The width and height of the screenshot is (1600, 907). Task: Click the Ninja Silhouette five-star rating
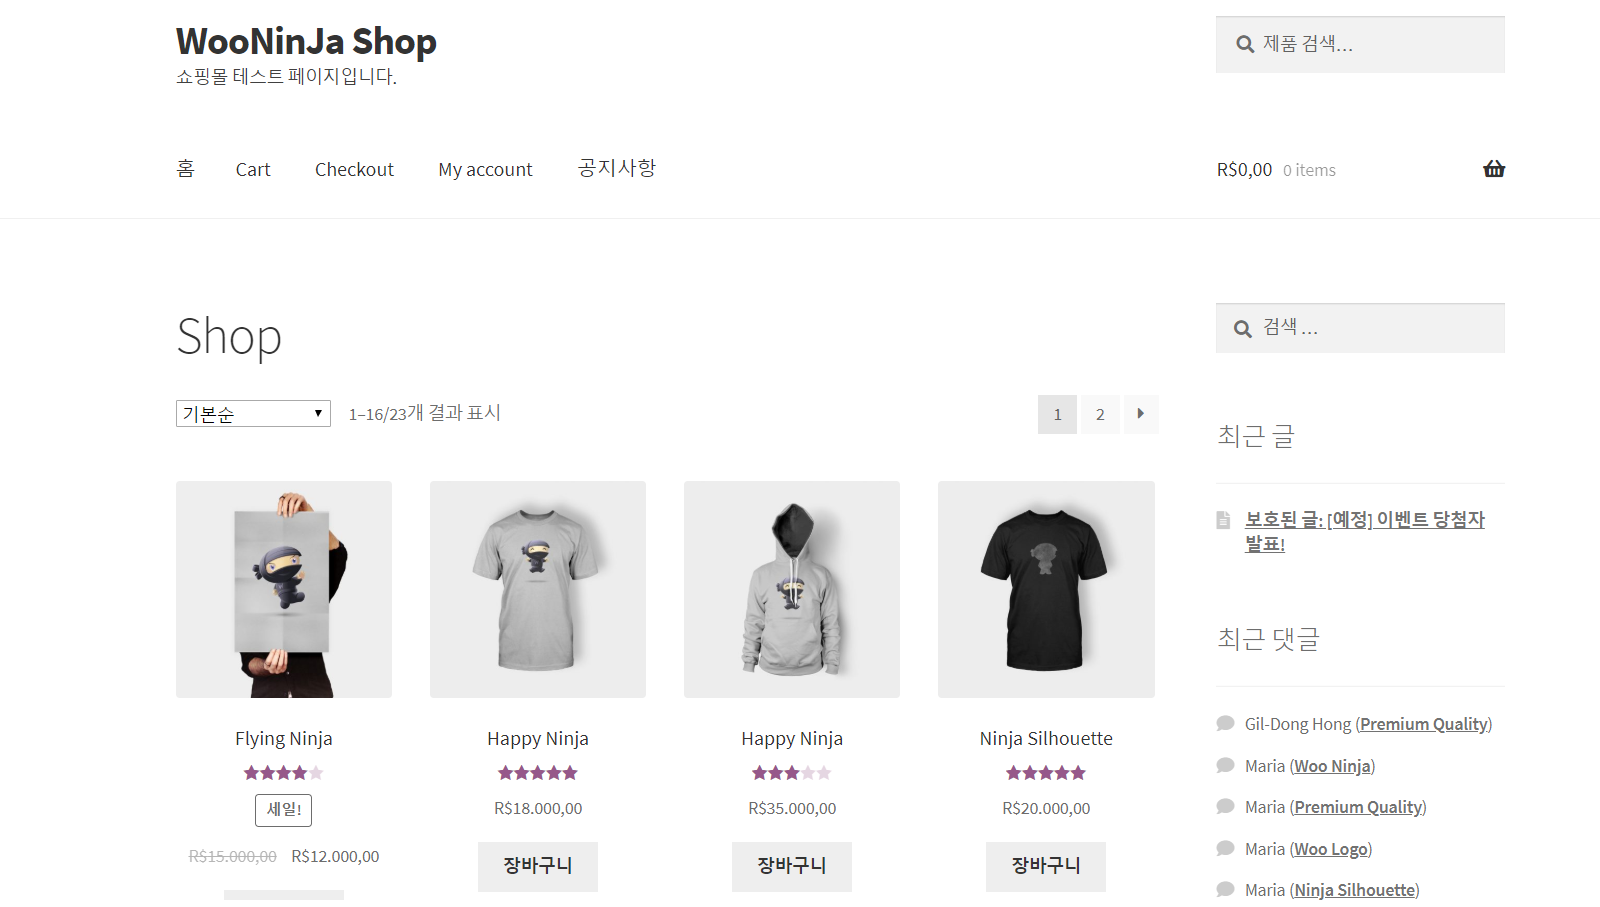pos(1046,773)
